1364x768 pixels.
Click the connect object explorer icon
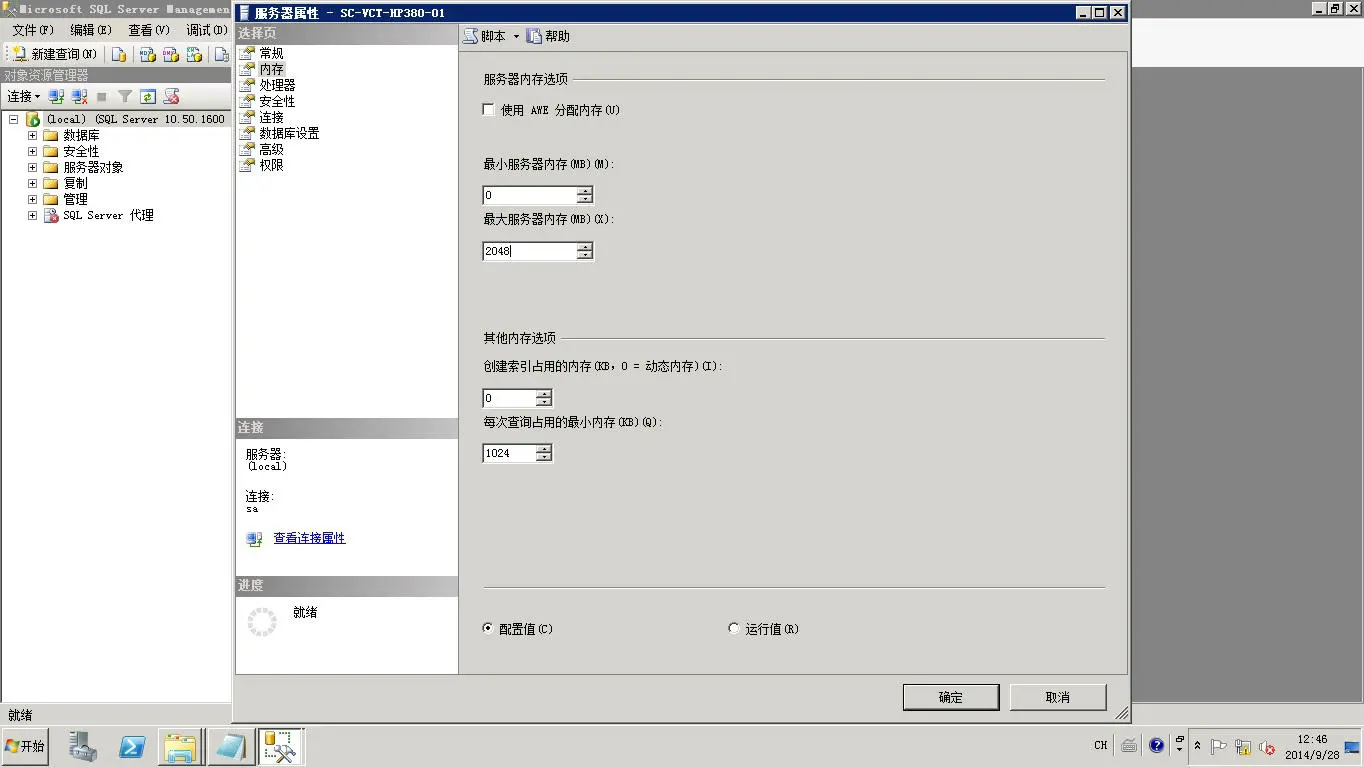pos(57,96)
